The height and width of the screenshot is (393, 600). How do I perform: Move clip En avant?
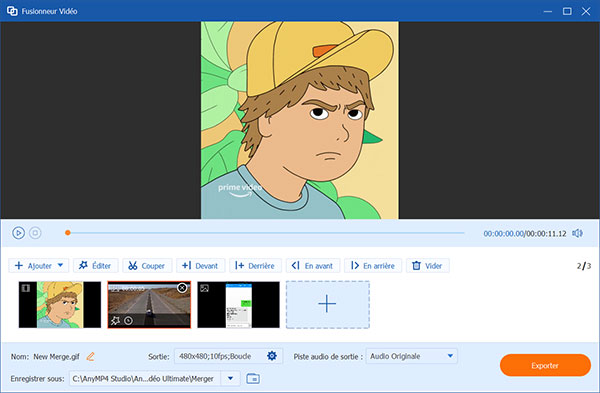tap(313, 266)
